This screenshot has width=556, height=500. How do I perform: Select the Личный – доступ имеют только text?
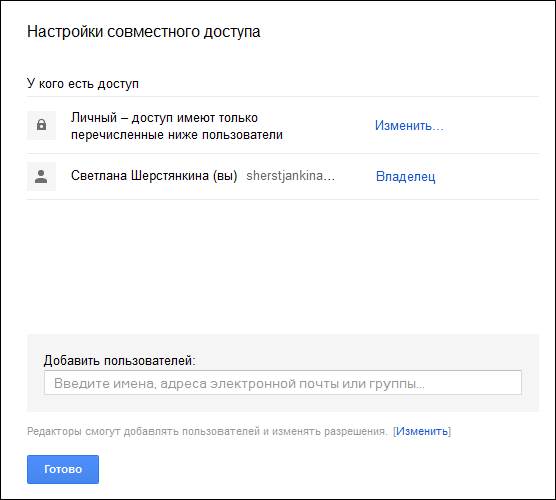pos(165,117)
